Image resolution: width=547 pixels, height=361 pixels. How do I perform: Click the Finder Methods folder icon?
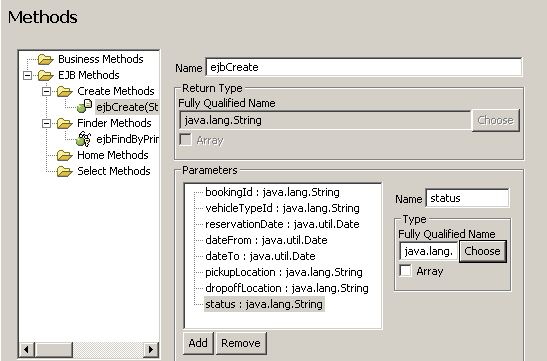(x=65, y=123)
